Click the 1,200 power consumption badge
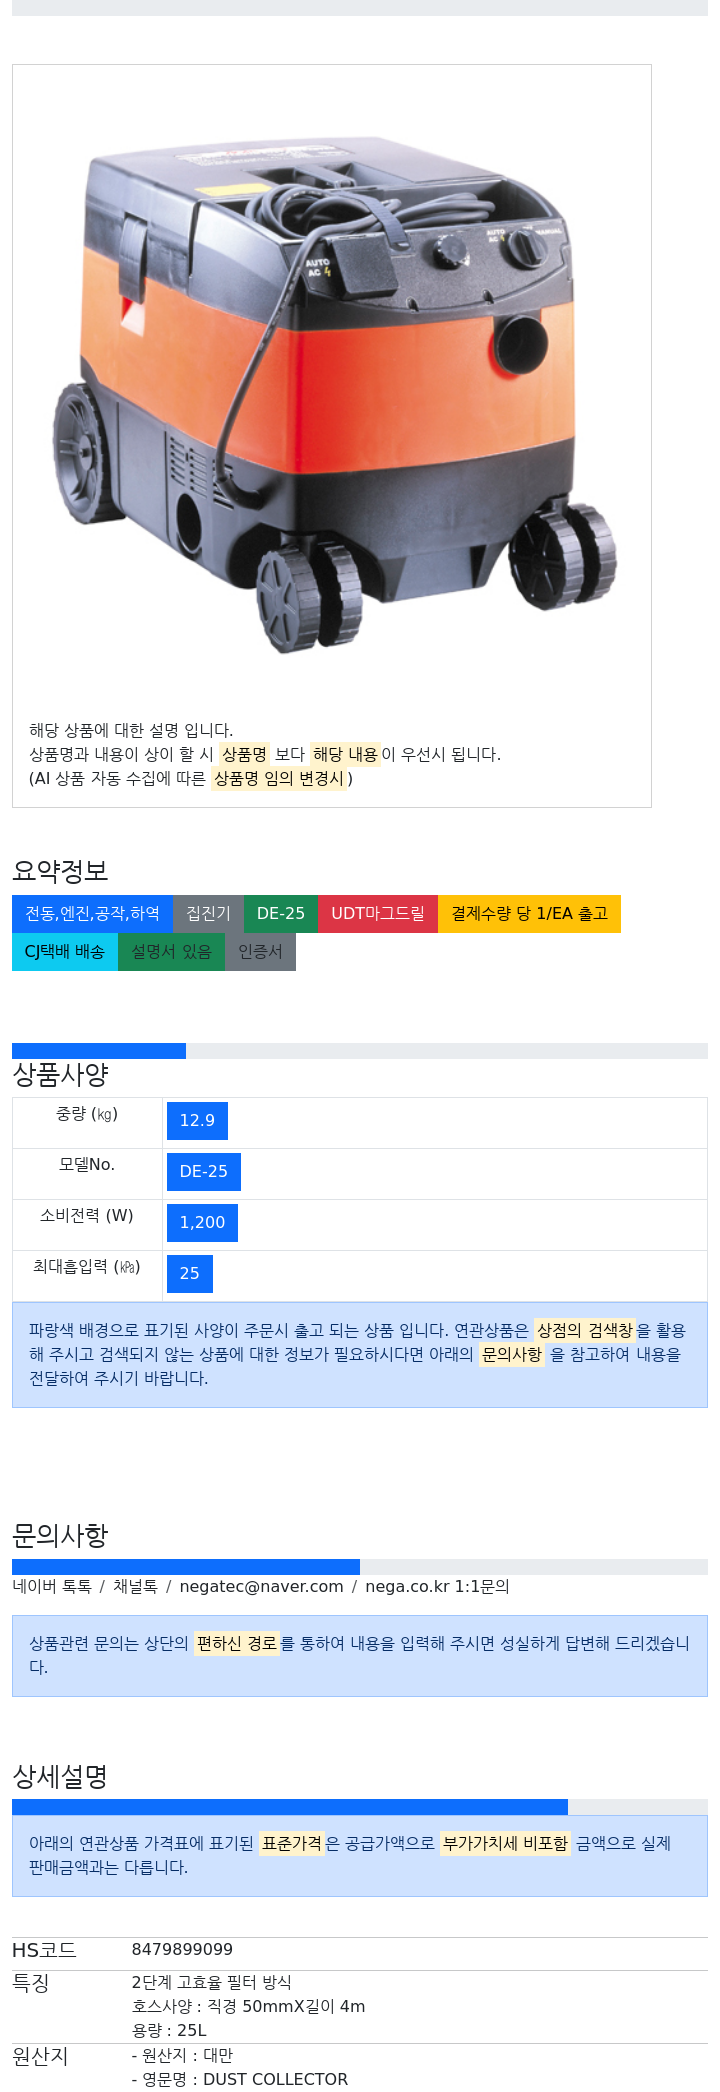Screen dimensions: 720x2092 point(202,1223)
